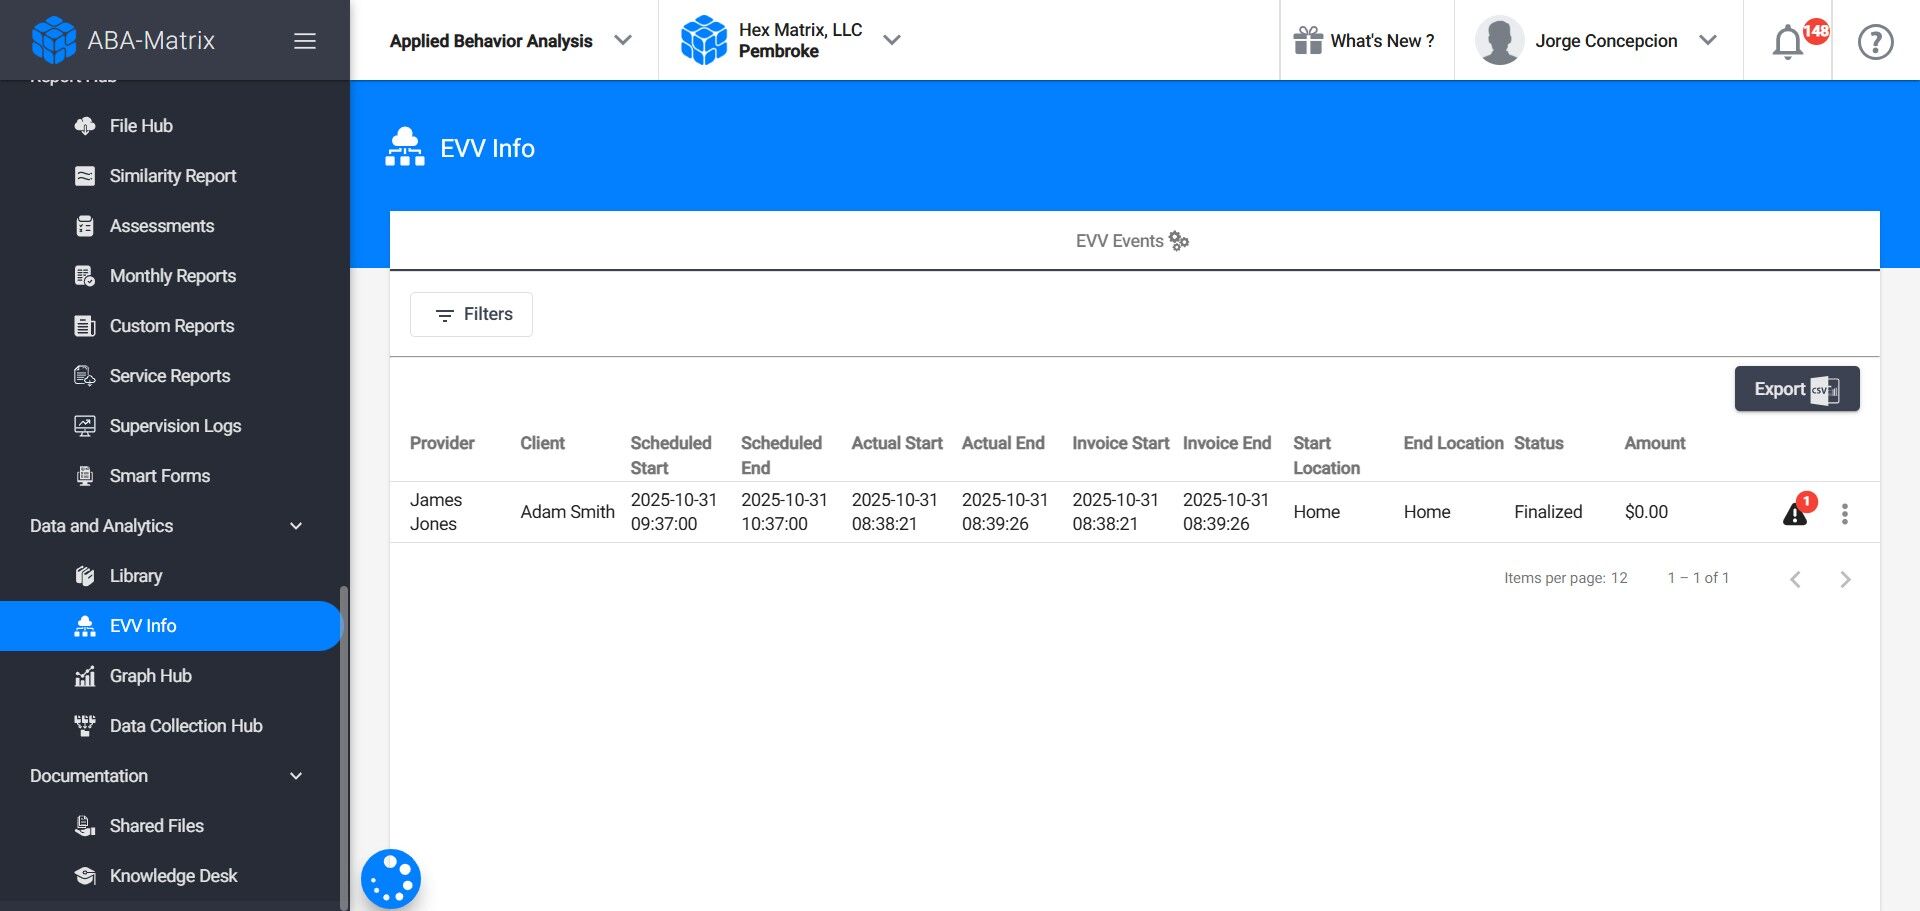Go to next page of results
1920x911 pixels.
[x=1845, y=579]
